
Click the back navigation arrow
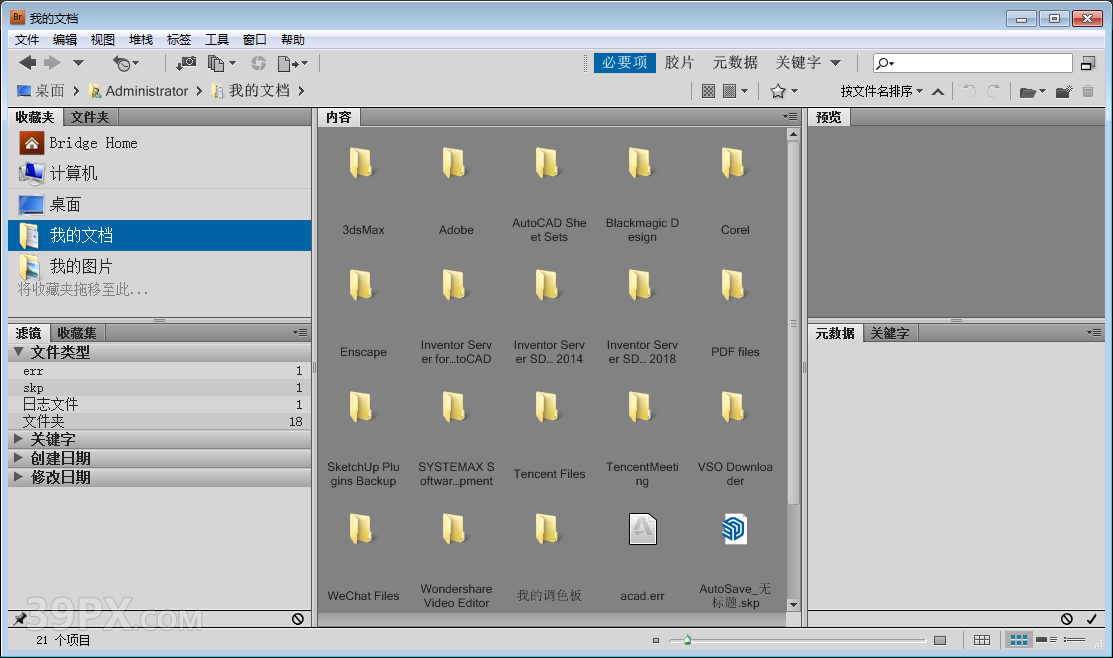click(x=27, y=63)
